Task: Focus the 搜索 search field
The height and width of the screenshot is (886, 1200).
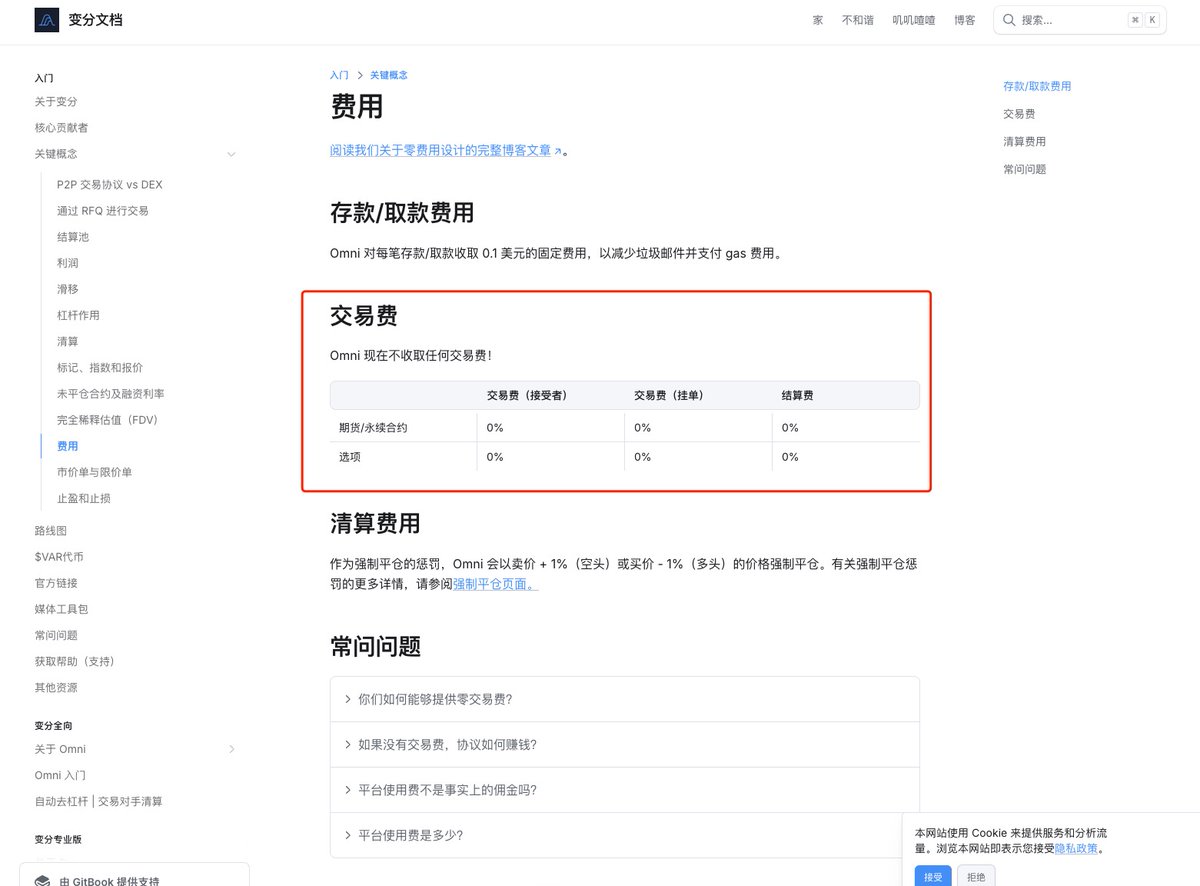Action: [1080, 20]
